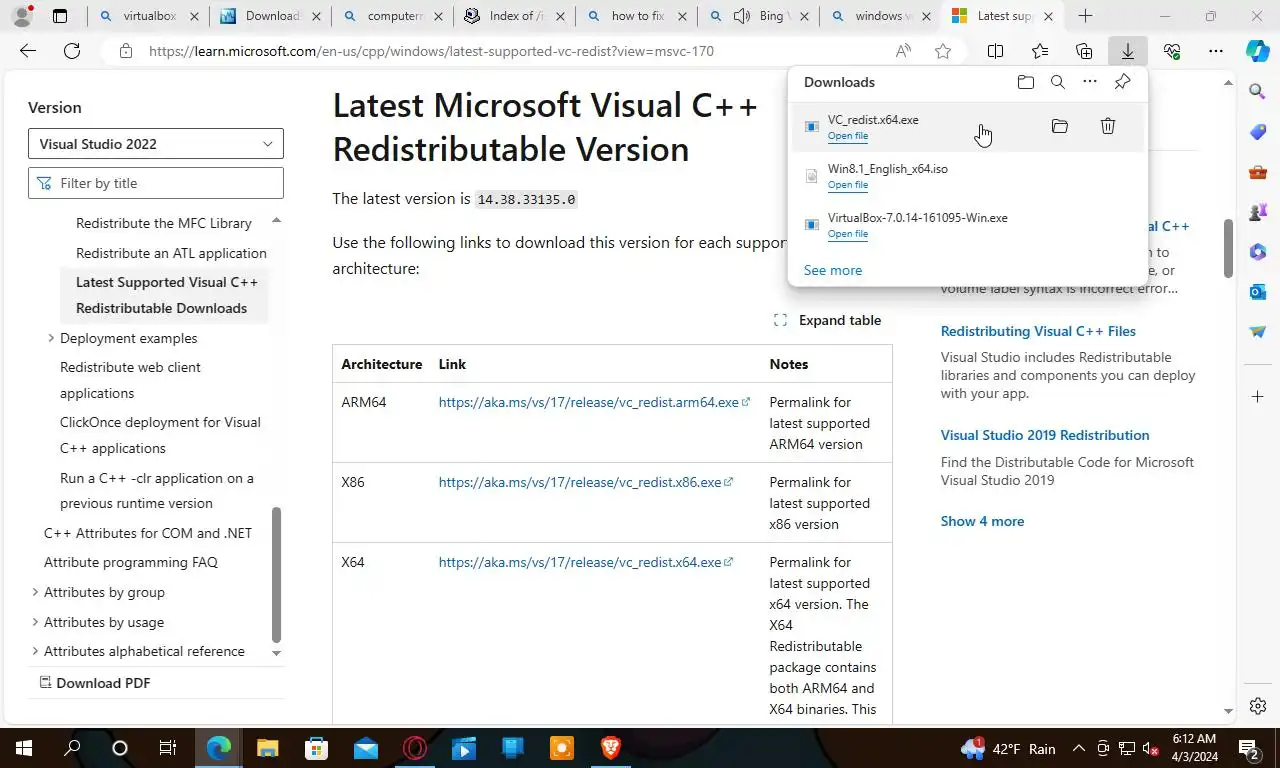This screenshot has height=768, width=1280.
Task: Activate Read aloud in address bar
Action: point(903,51)
